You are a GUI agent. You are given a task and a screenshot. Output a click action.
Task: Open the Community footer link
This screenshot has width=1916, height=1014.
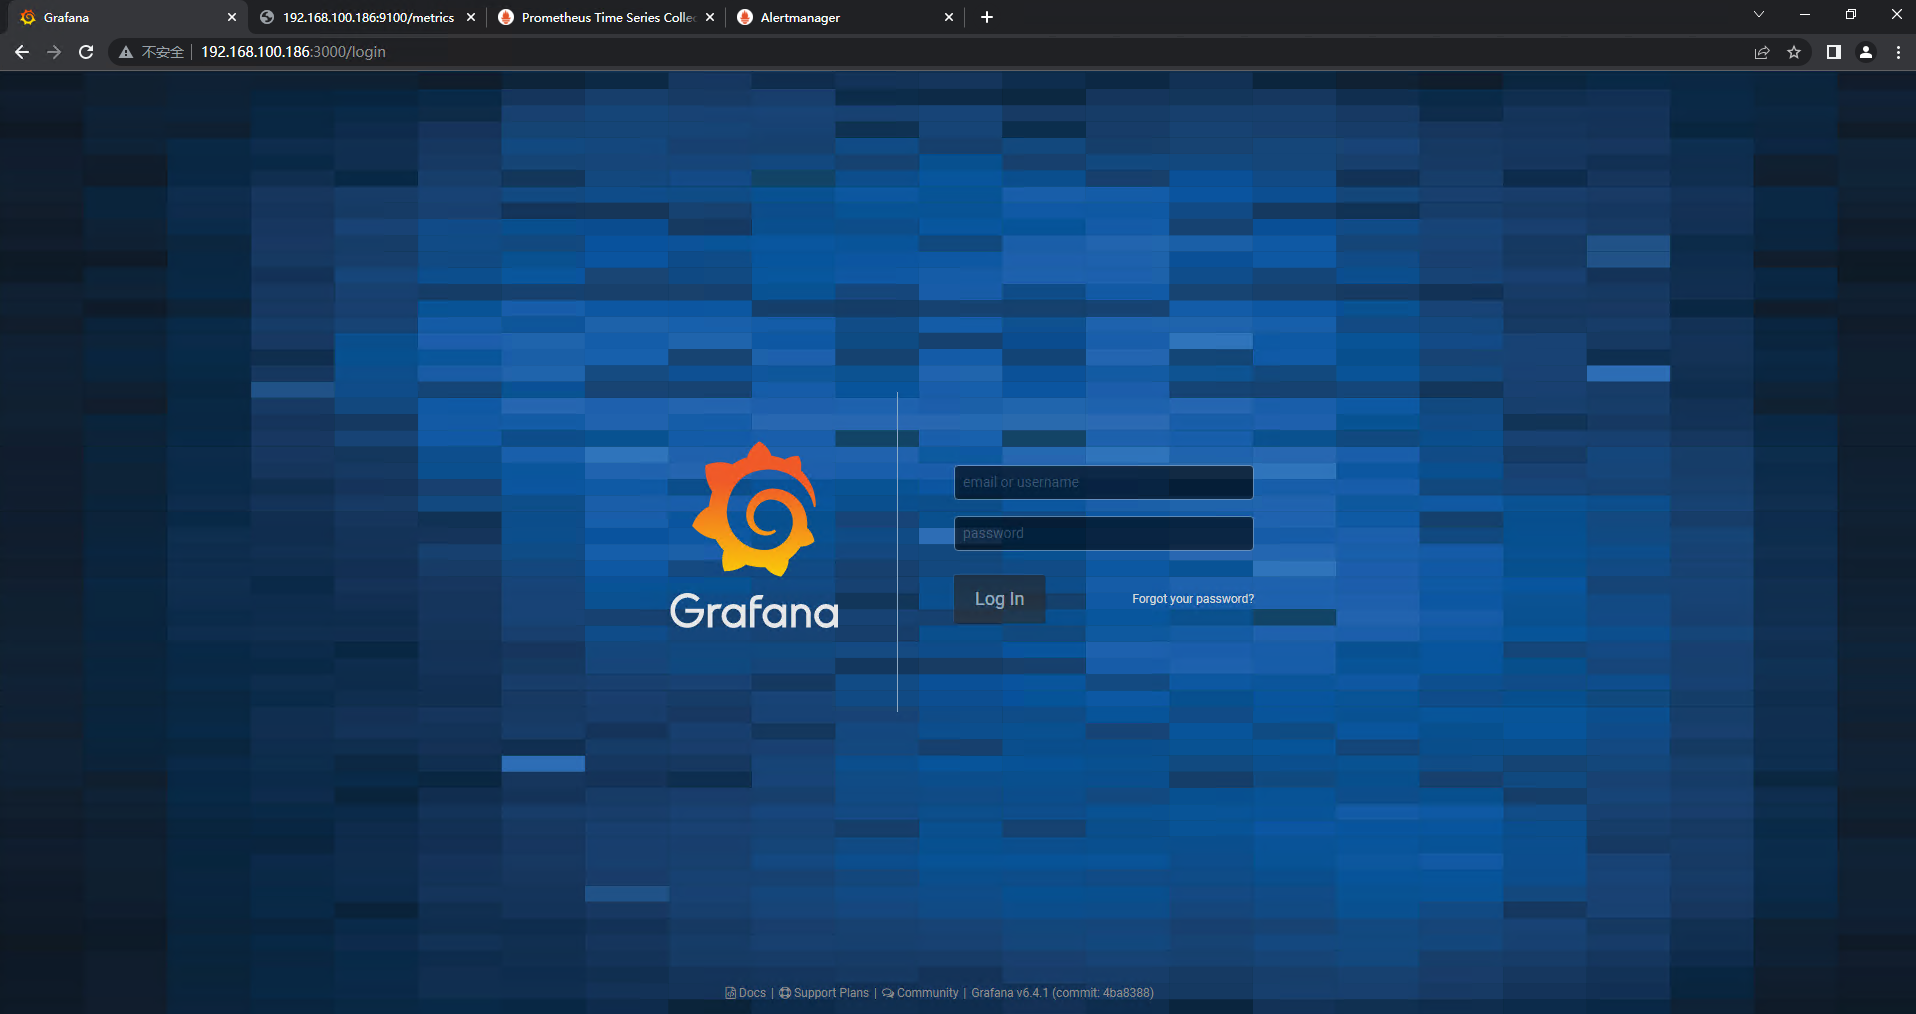[920, 993]
